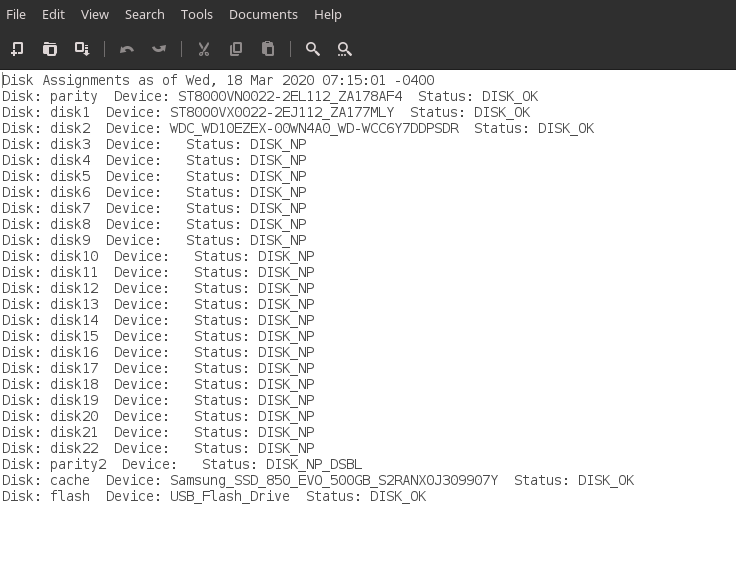Viewport: 736px width, 566px height.
Task: Click the 'cache' disk label
Action: [70, 480]
